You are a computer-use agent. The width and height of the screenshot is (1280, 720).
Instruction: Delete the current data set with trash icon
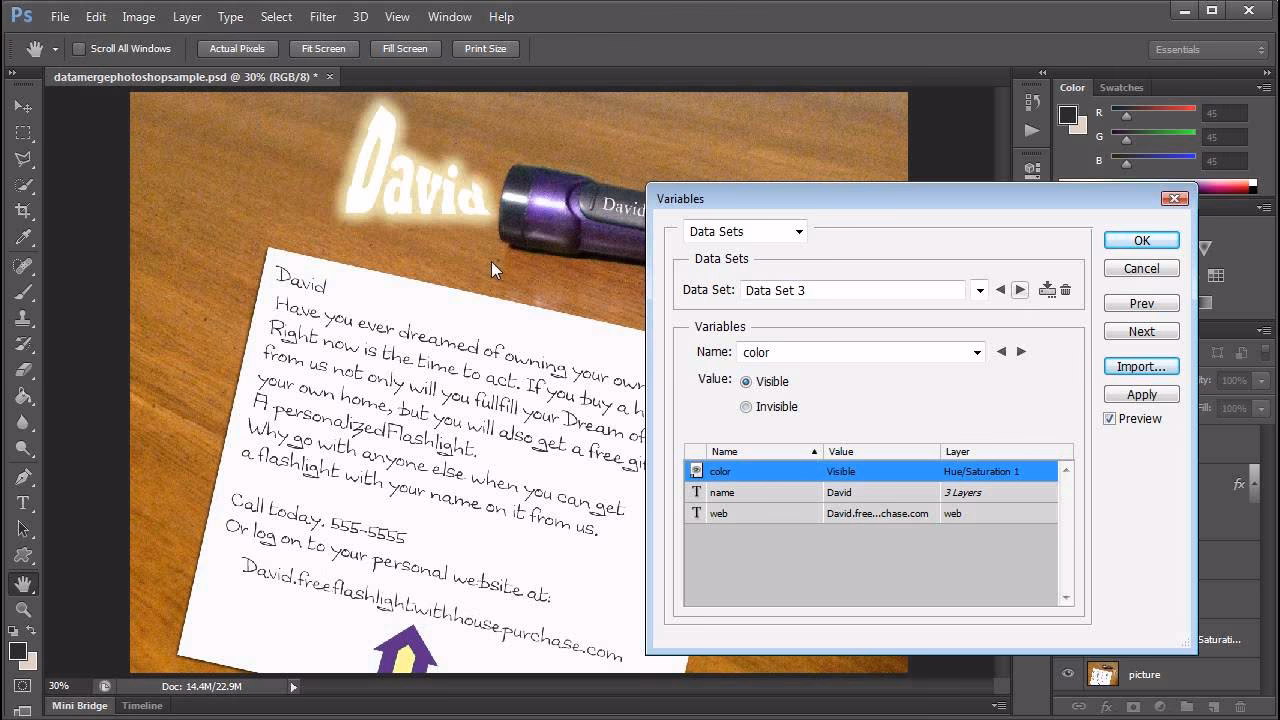[x=1066, y=290]
